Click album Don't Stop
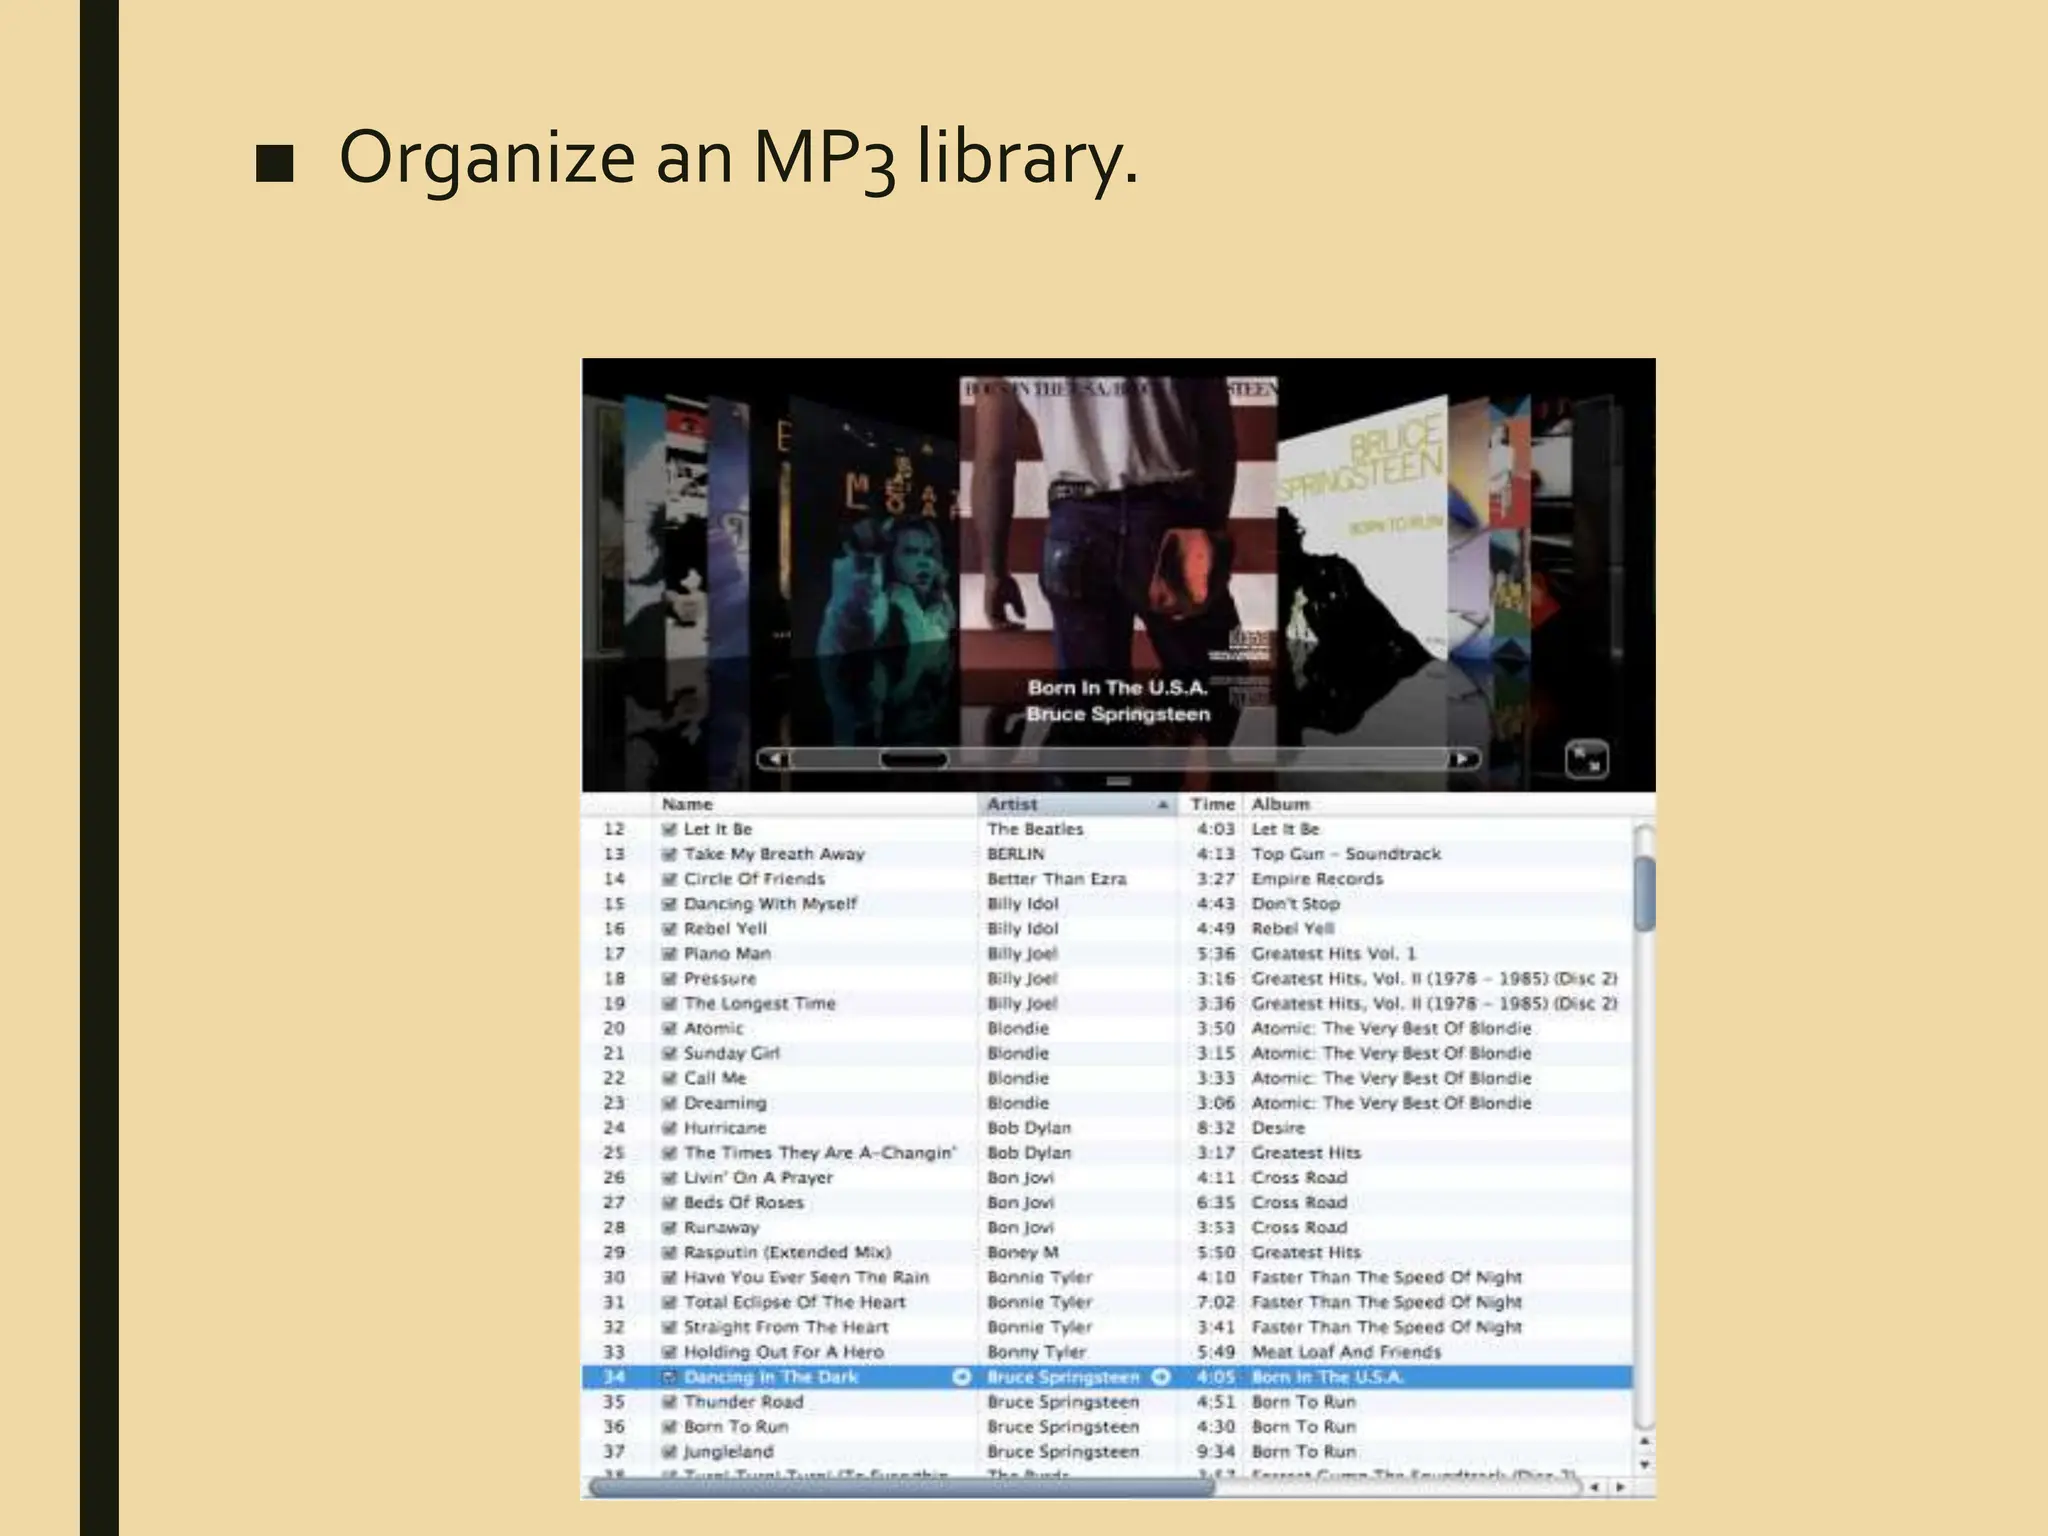This screenshot has width=2048, height=1536. [1295, 904]
